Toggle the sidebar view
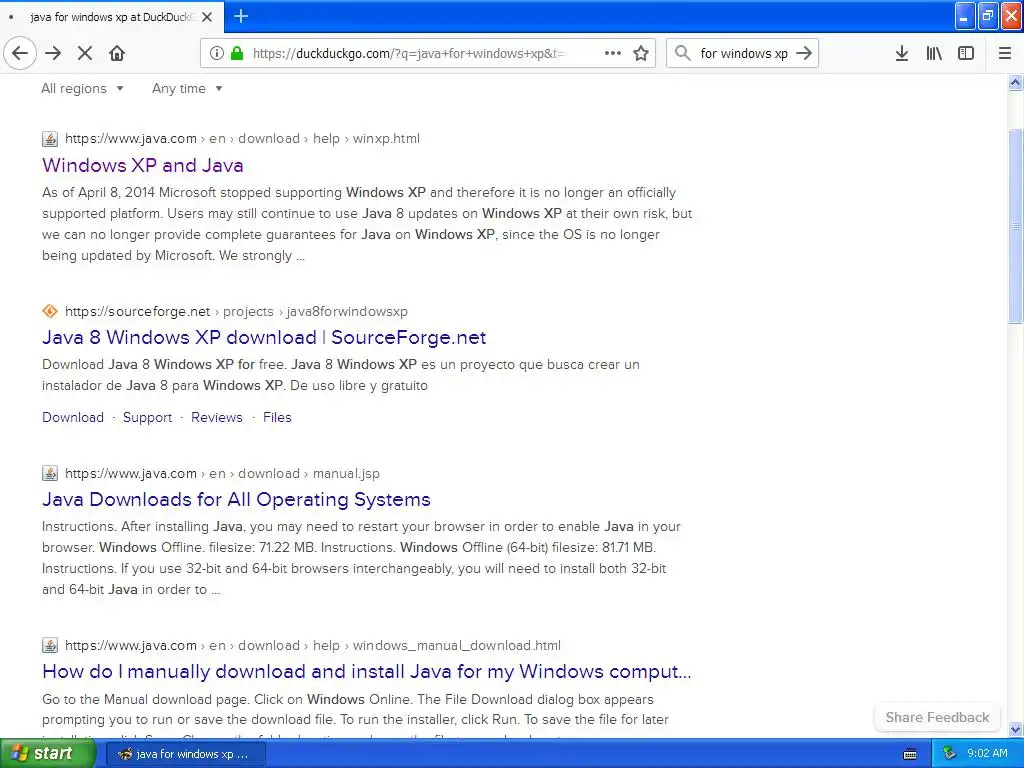 [x=966, y=53]
